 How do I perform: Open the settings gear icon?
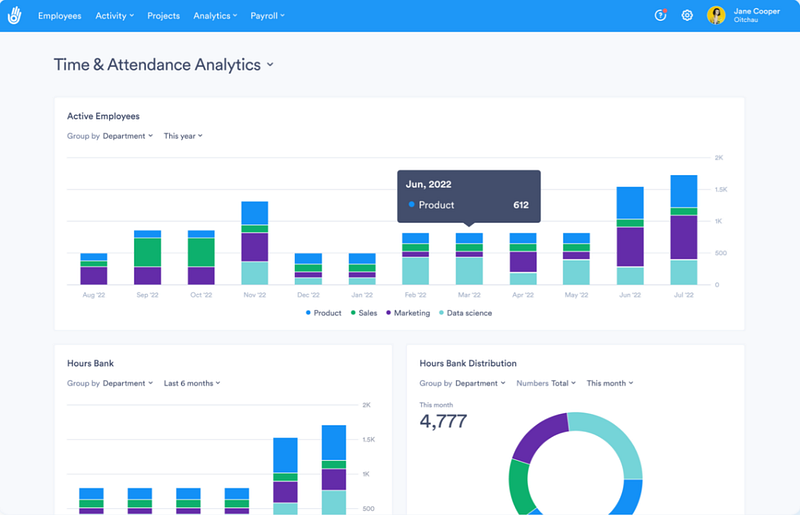(x=687, y=15)
